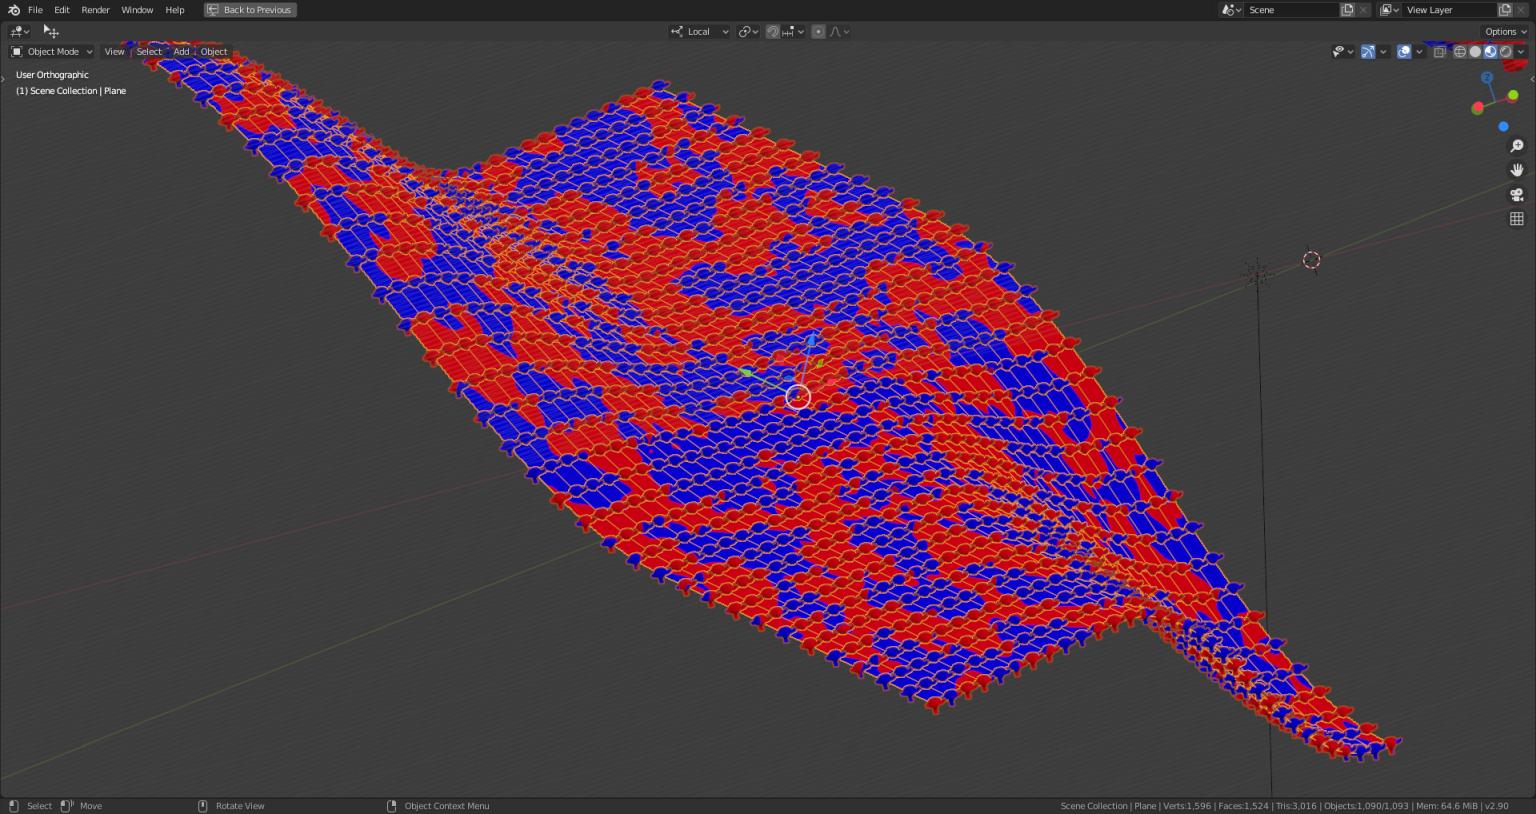Toggle X-ray mode
Image resolution: width=1536 pixels, height=814 pixels.
(x=1440, y=52)
